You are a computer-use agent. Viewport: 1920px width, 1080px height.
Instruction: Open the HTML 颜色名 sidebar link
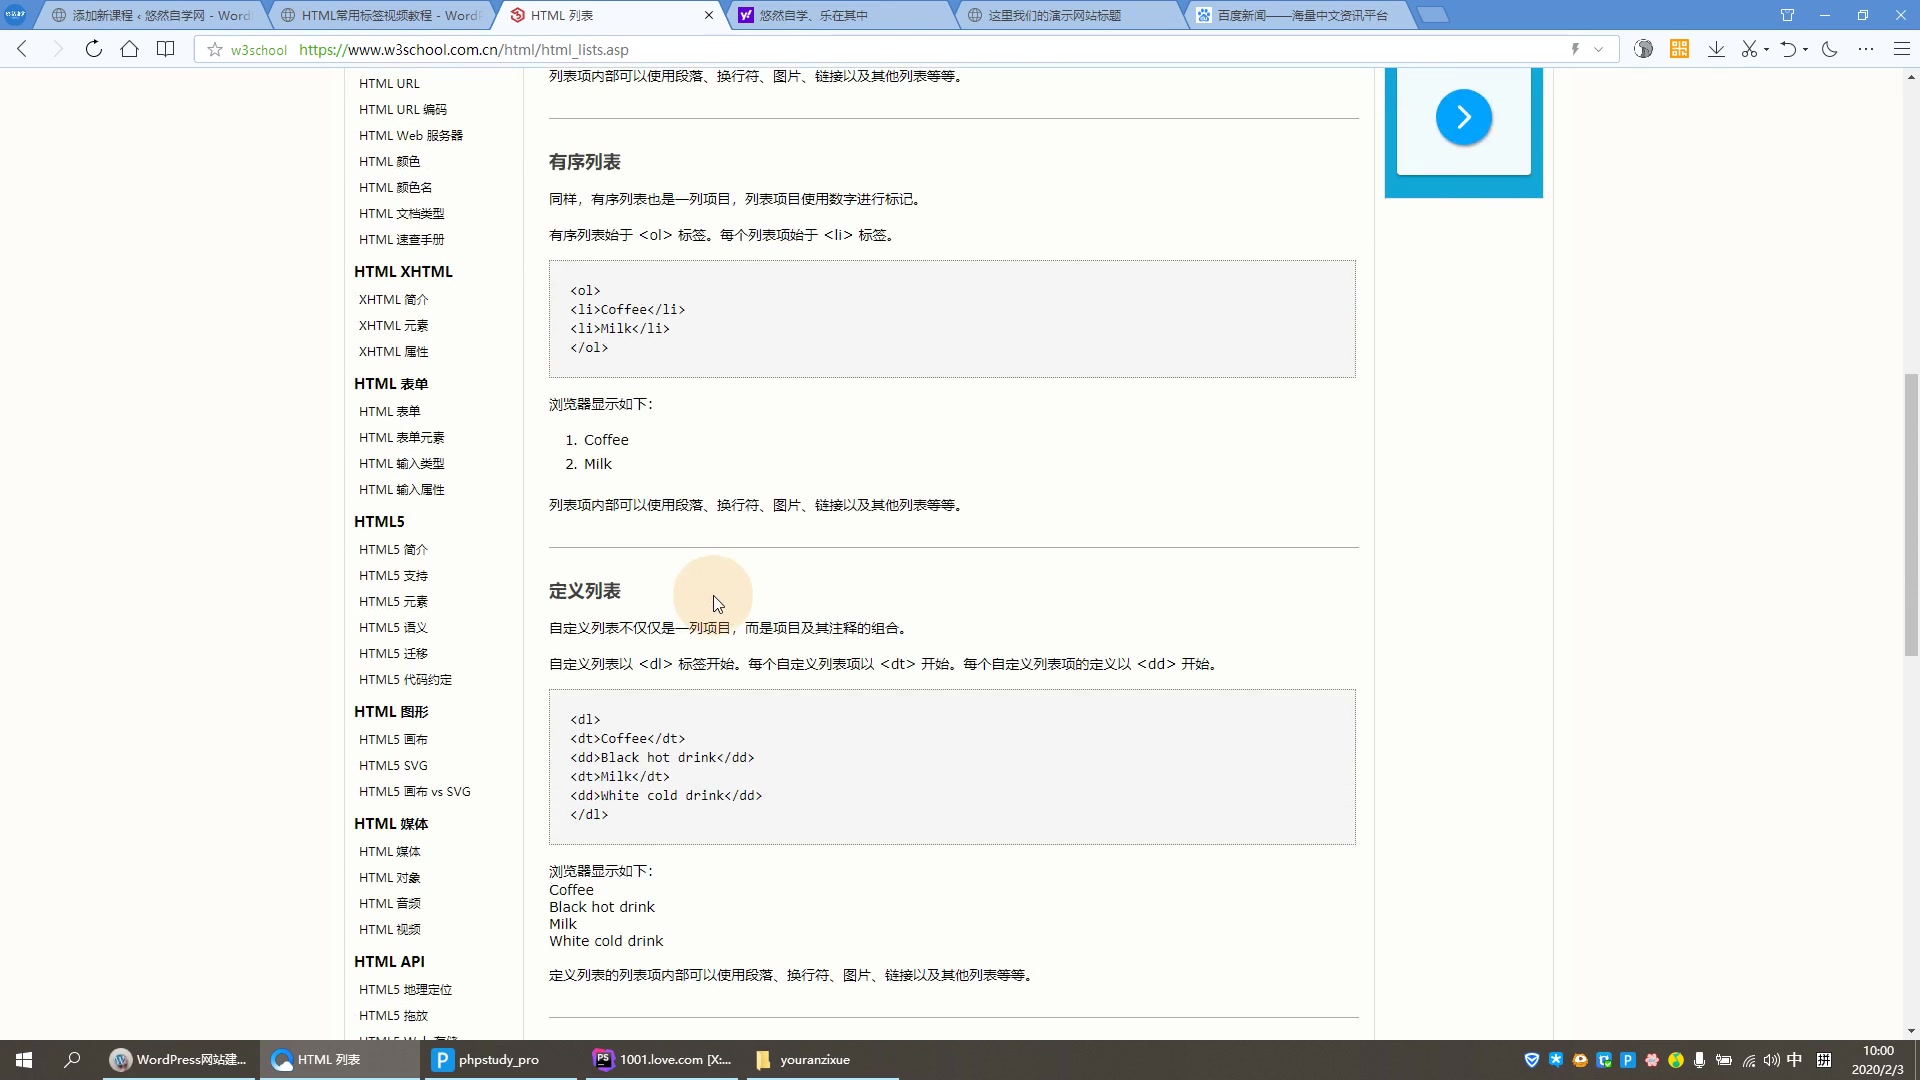coord(395,188)
